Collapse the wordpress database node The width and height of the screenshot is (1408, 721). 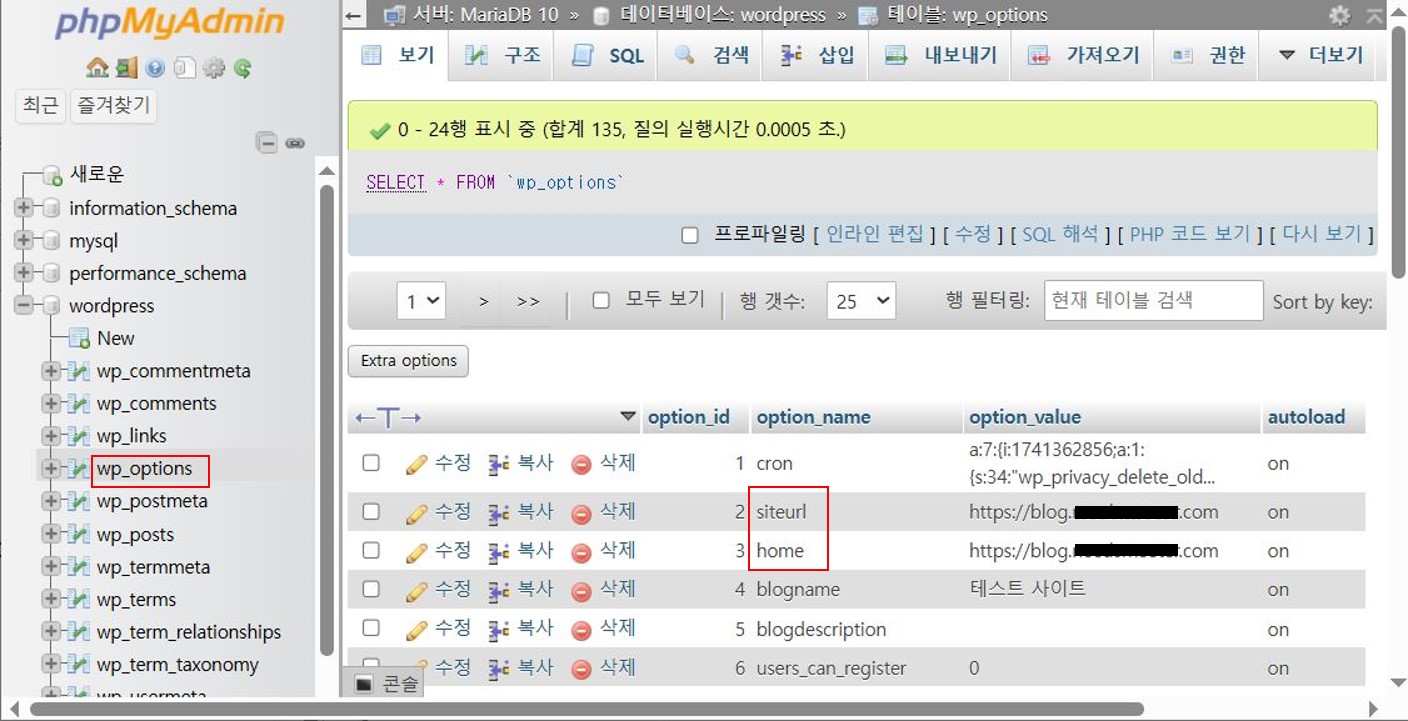[23, 306]
